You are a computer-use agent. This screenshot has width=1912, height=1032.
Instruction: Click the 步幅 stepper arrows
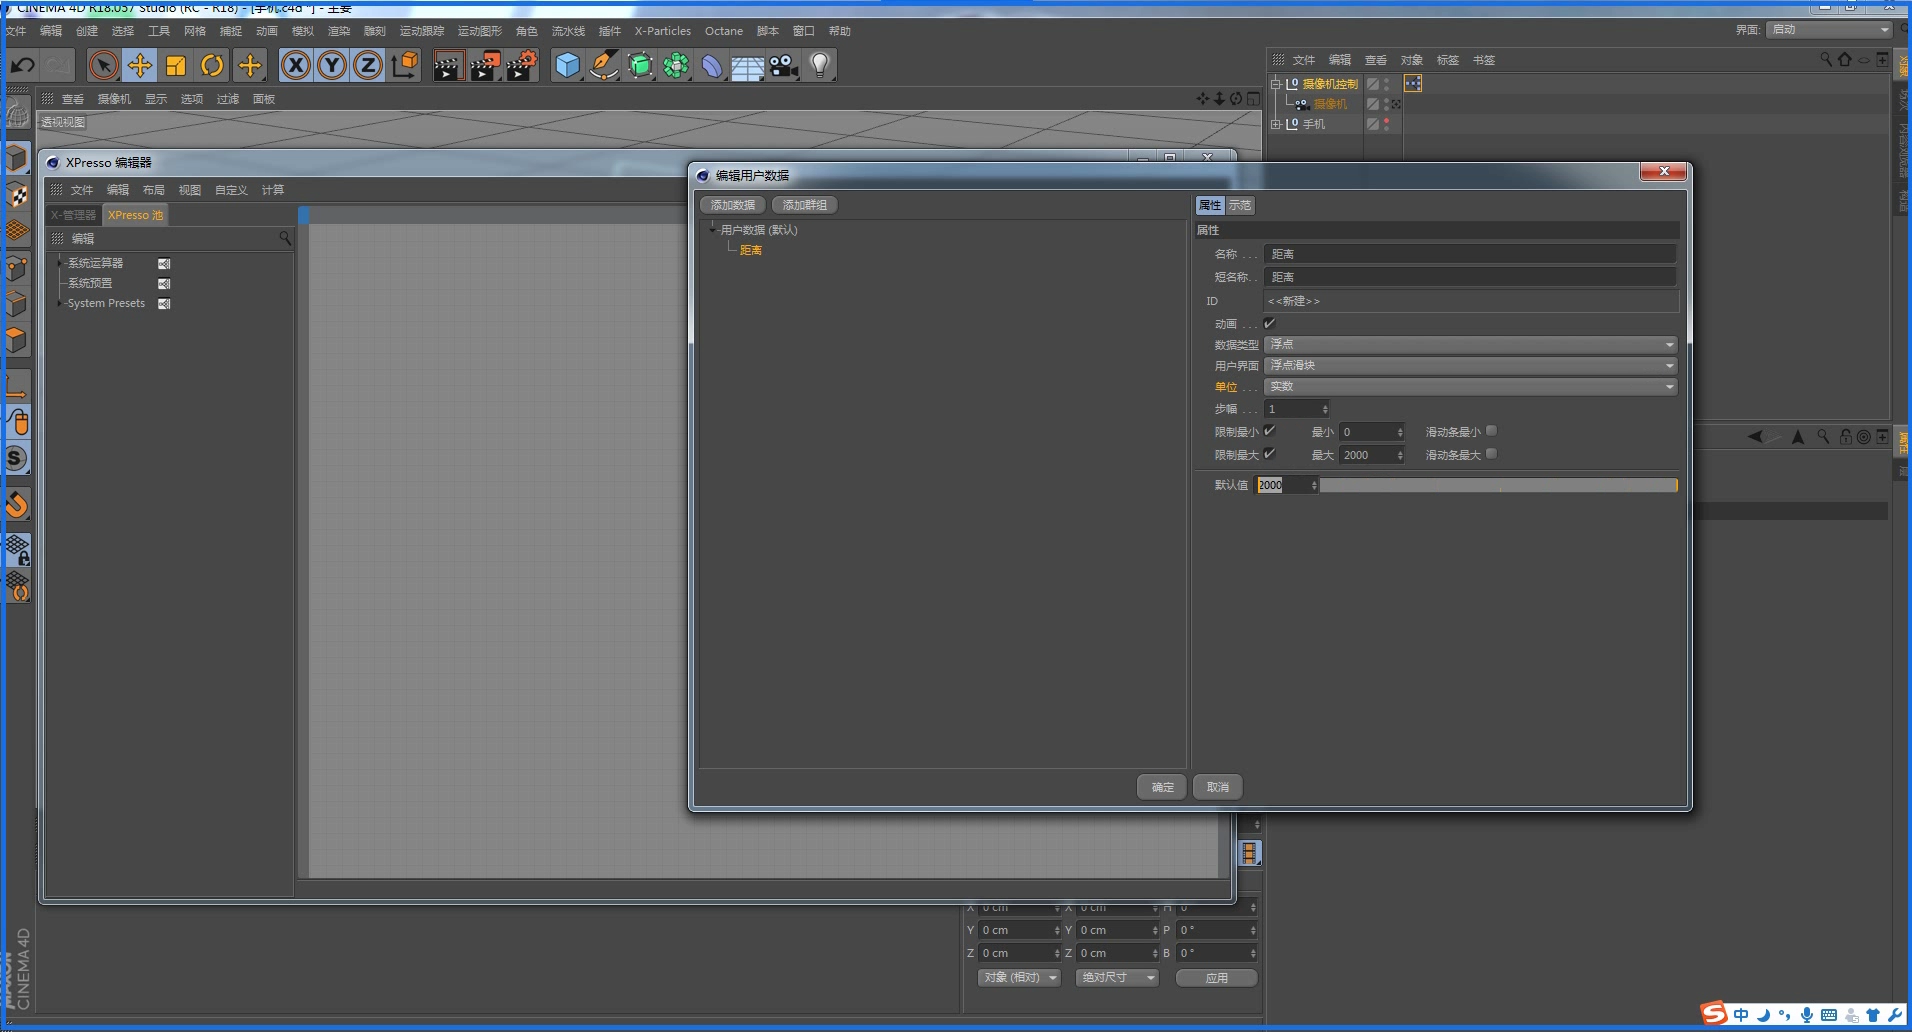coord(1325,409)
